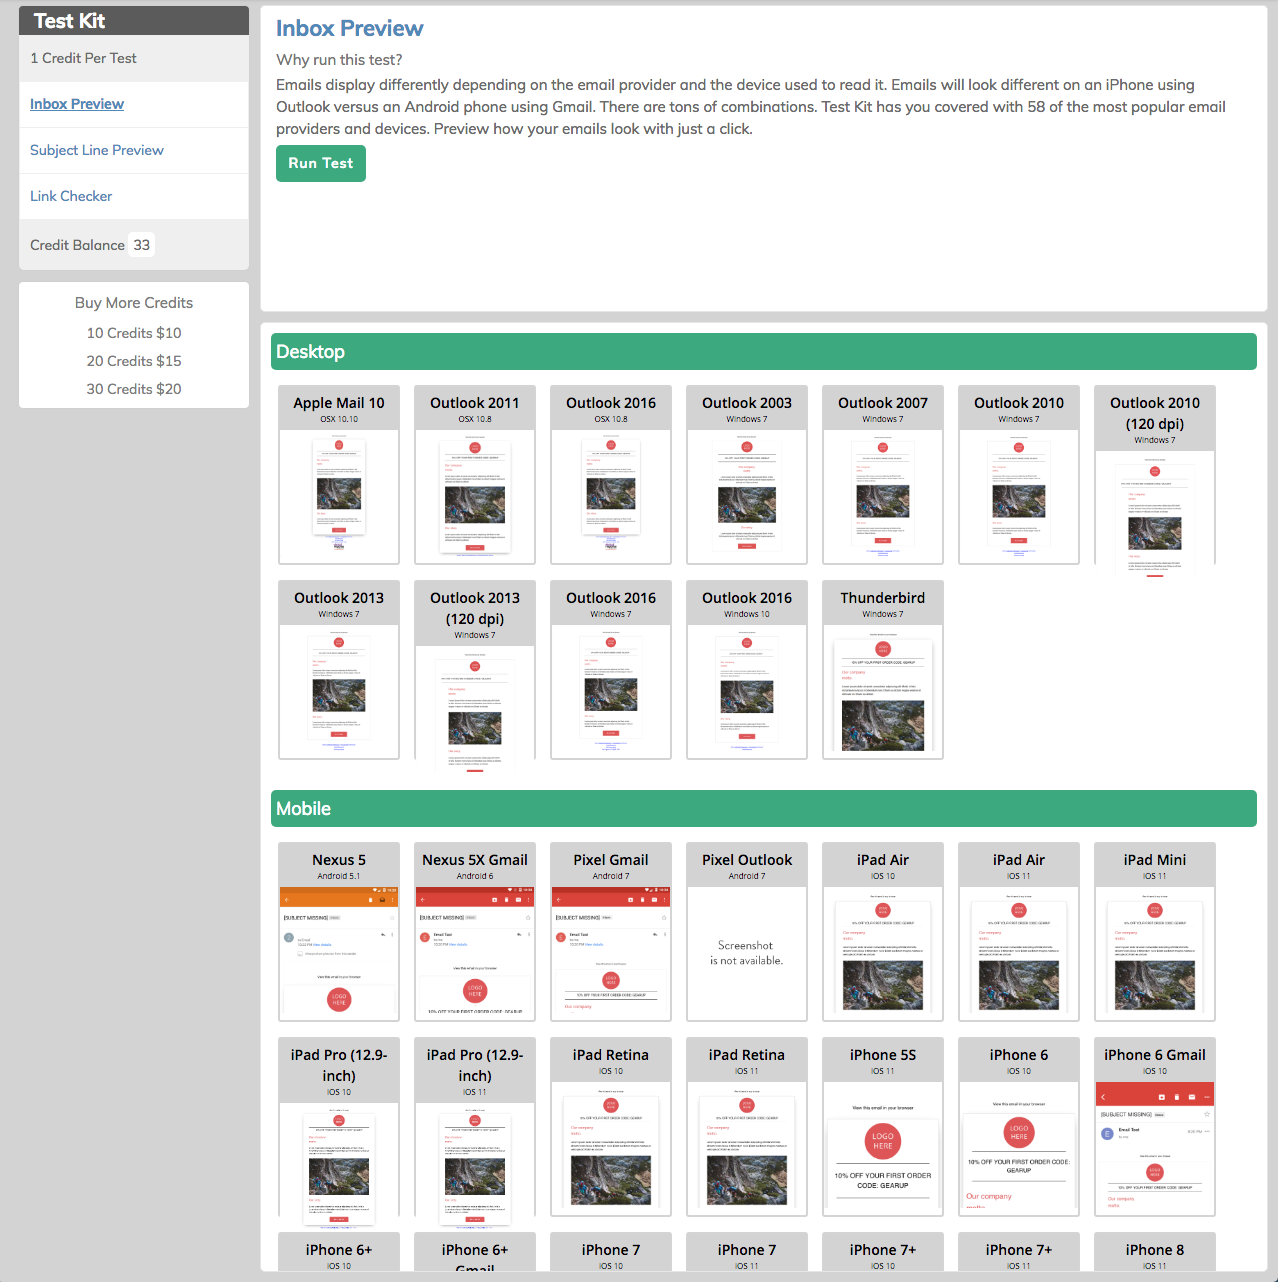Open iPhone 6 iOS 10 preview

pyautogui.click(x=1019, y=1127)
